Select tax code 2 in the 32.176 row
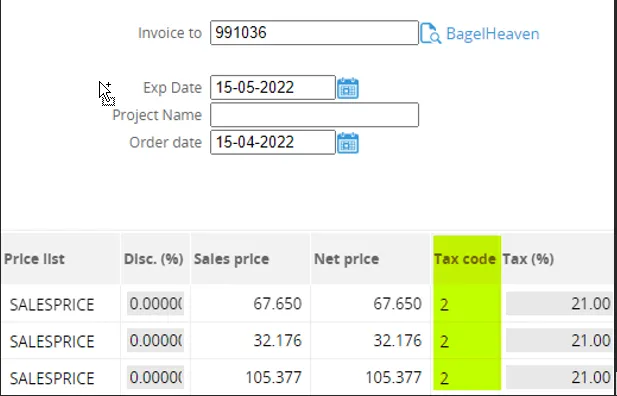Image resolution: width=617 pixels, height=396 pixels. pyautogui.click(x=444, y=342)
